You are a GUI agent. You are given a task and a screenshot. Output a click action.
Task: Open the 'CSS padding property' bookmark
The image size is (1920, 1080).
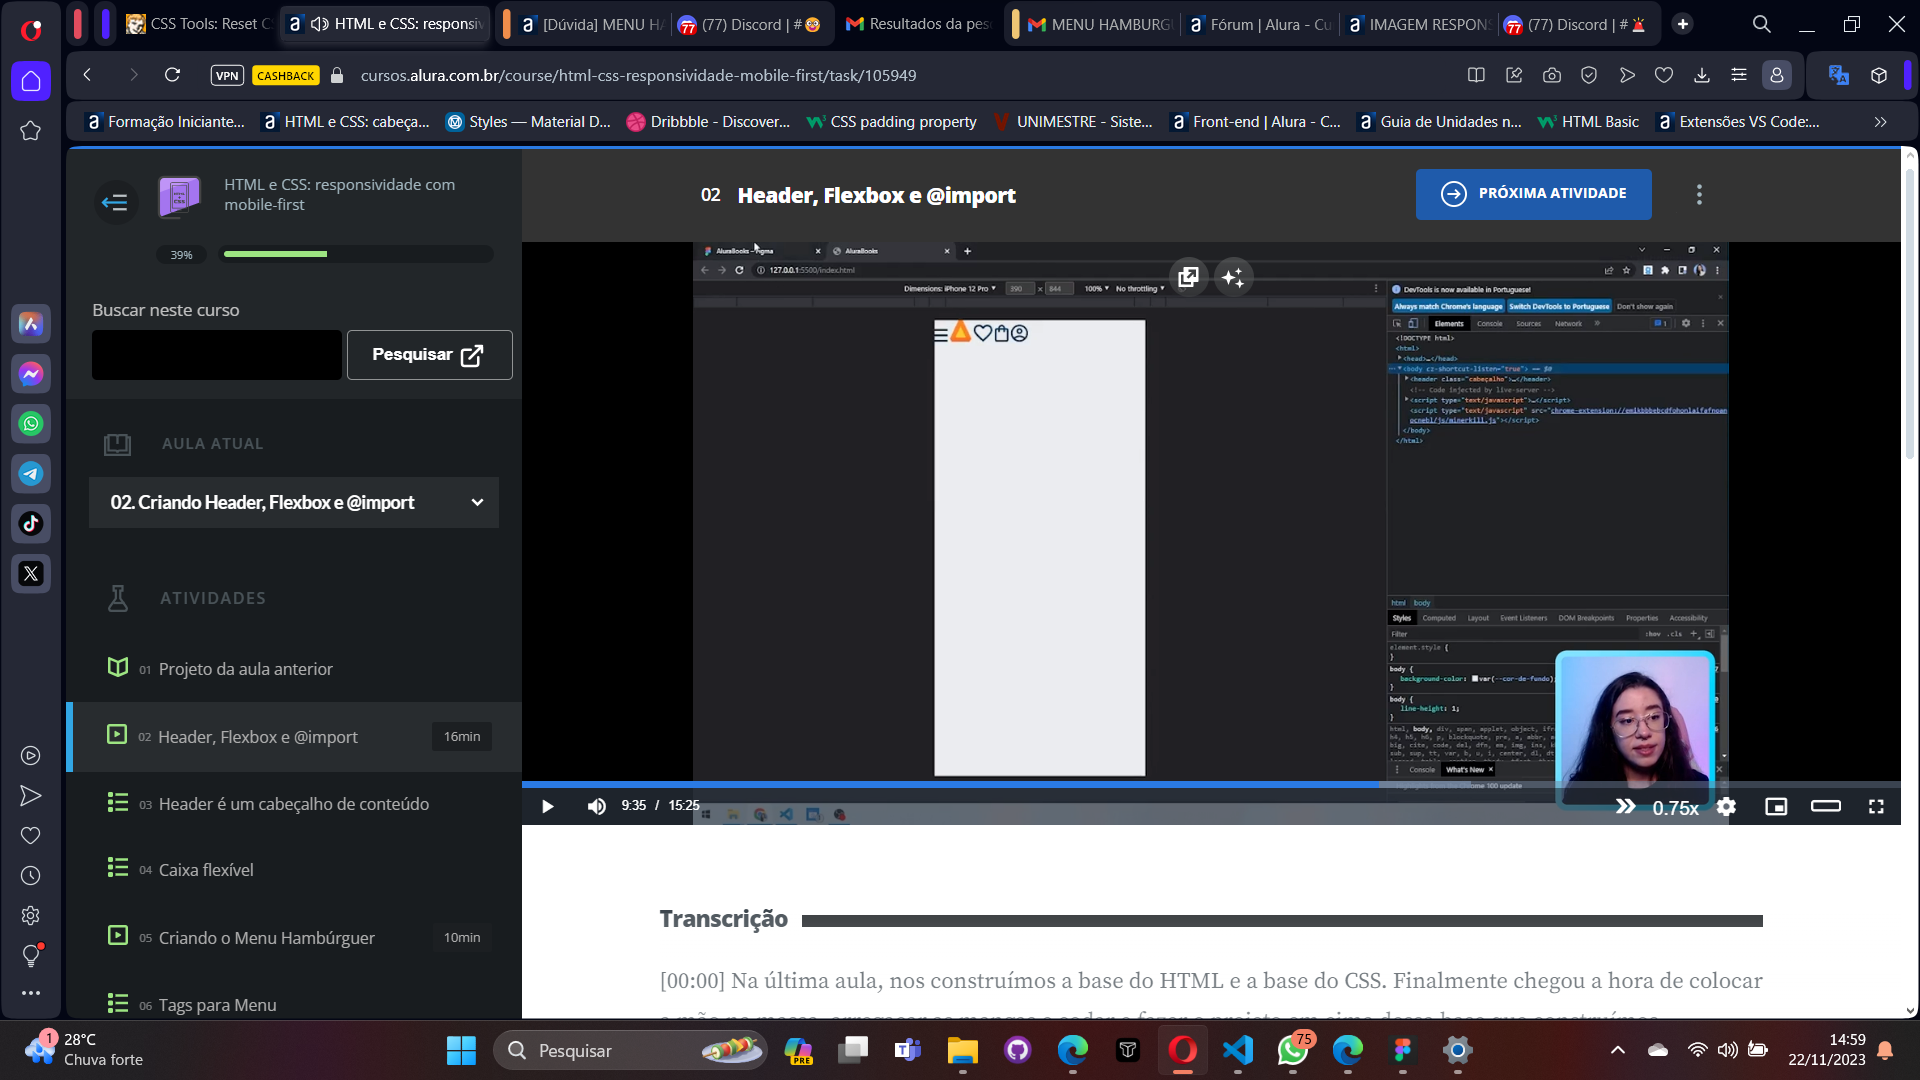pyautogui.click(x=891, y=122)
